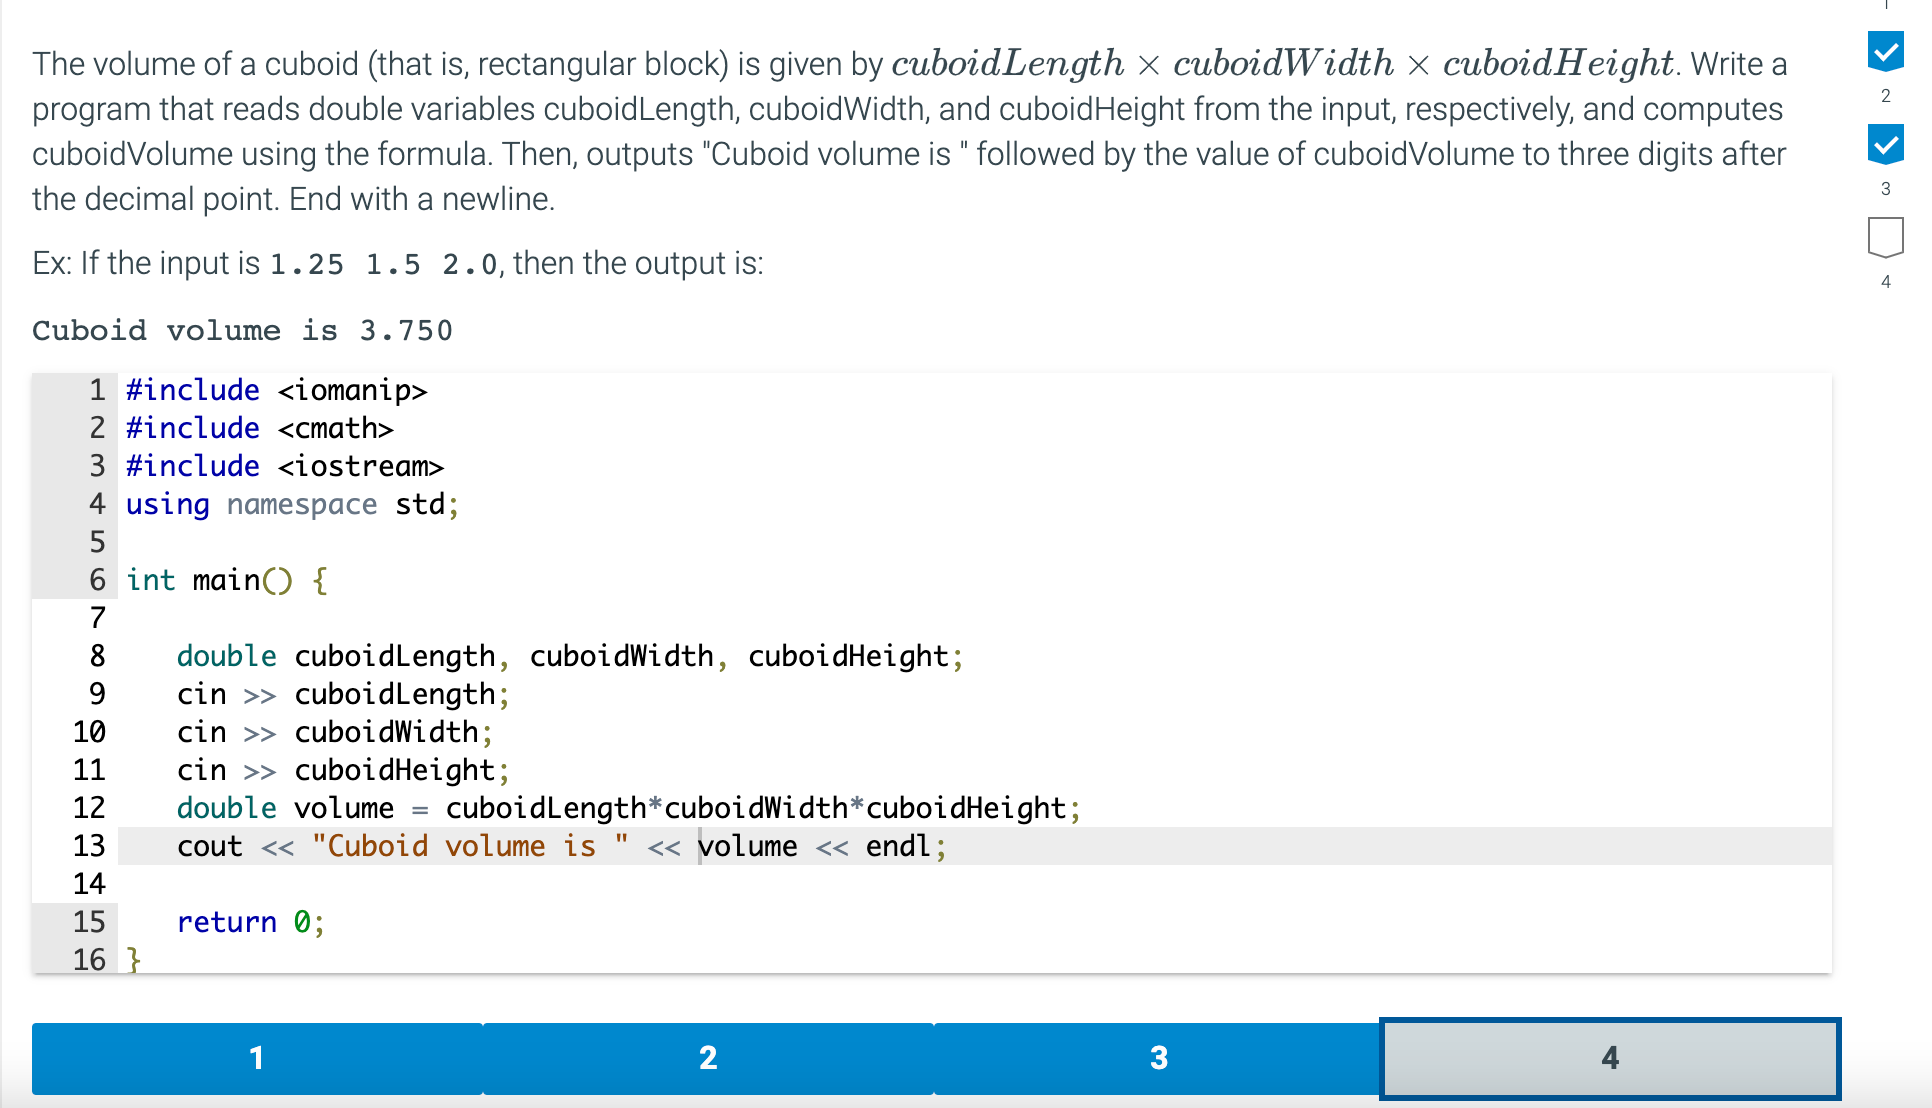Click the step 3 badge label
Image resolution: width=1932 pixels, height=1108 pixels.
coord(1885,188)
